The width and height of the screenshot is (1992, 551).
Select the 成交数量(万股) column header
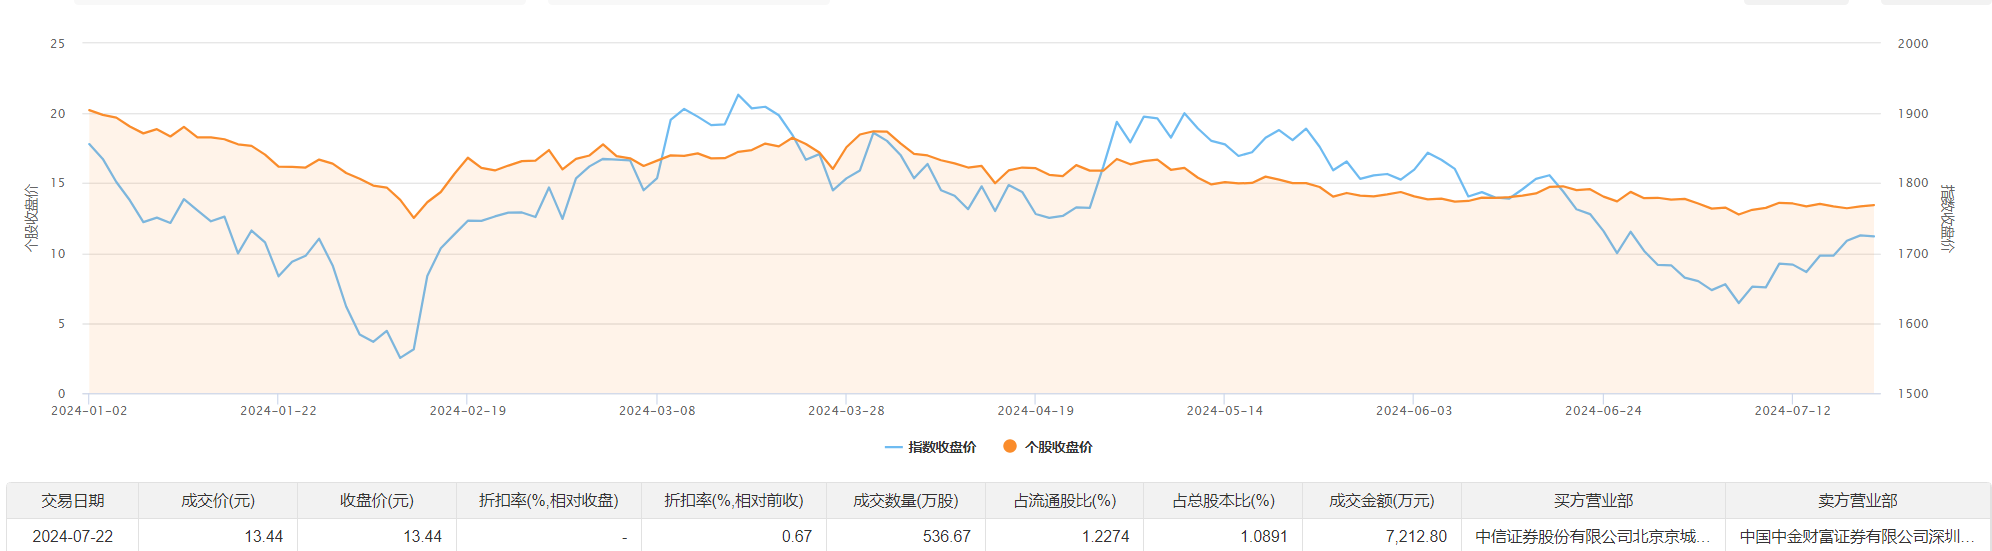[906, 501]
